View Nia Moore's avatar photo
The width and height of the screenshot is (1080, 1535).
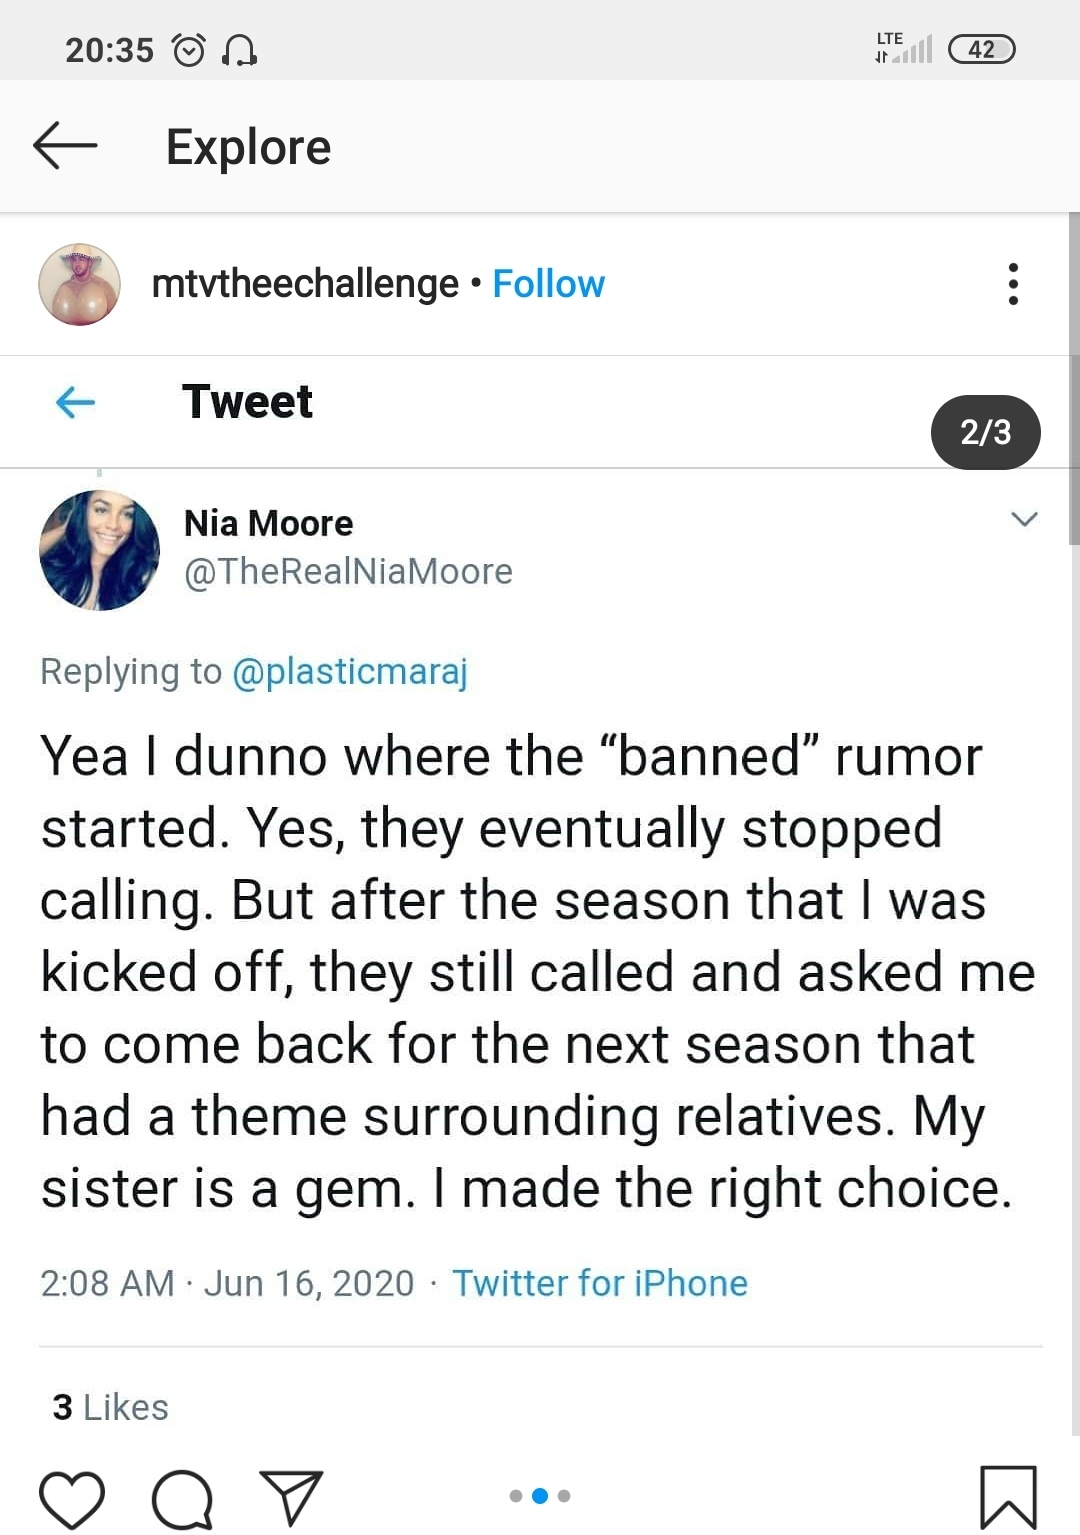99,550
